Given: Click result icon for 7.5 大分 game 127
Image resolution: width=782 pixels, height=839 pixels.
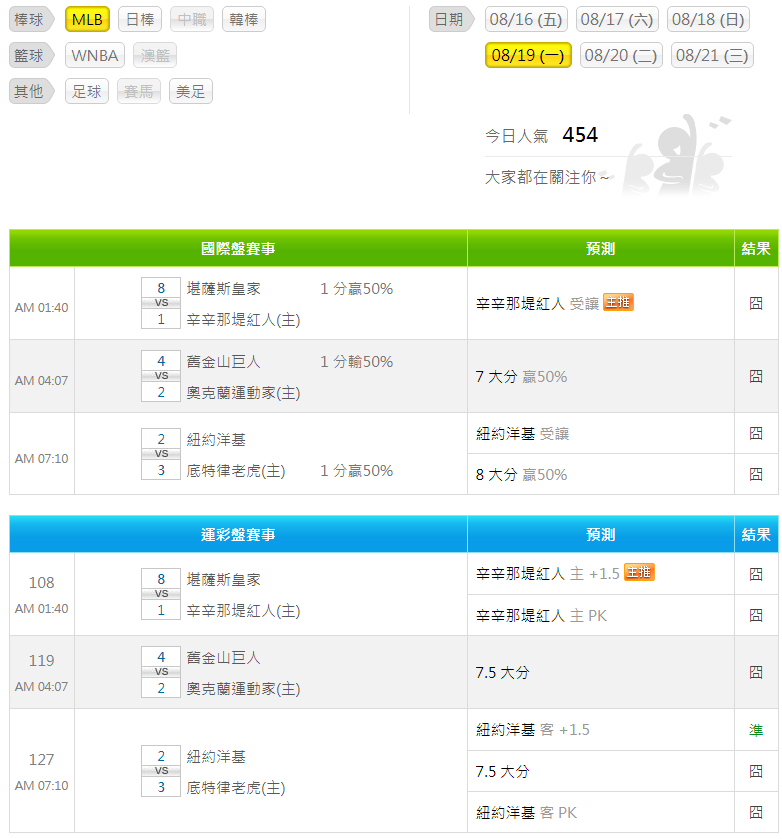Looking at the screenshot, I should coord(756,771).
